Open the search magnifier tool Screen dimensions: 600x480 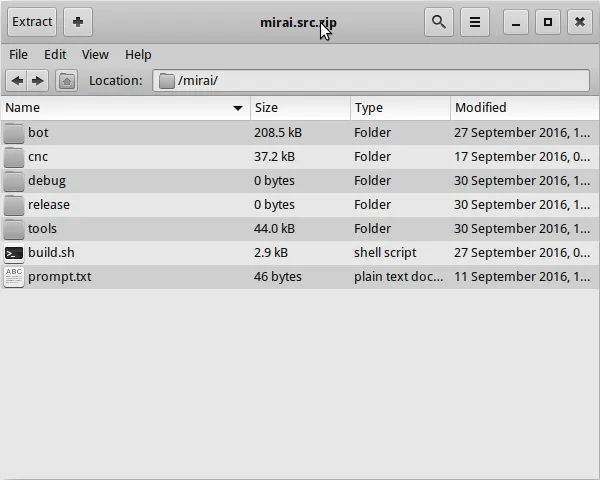pyautogui.click(x=438, y=21)
